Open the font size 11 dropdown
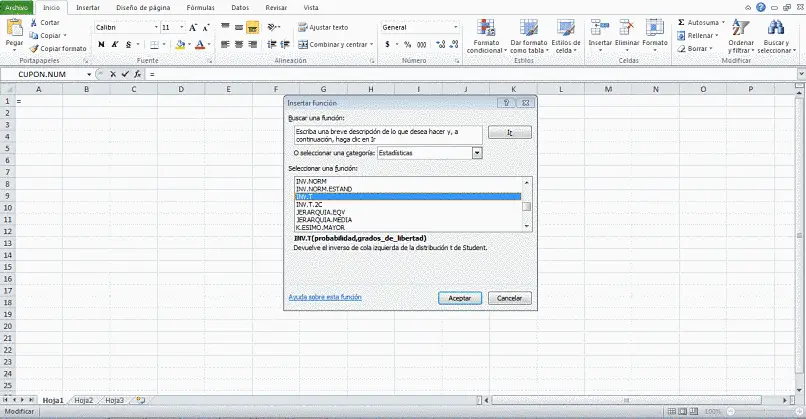This screenshot has height=419, width=806. 181,28
